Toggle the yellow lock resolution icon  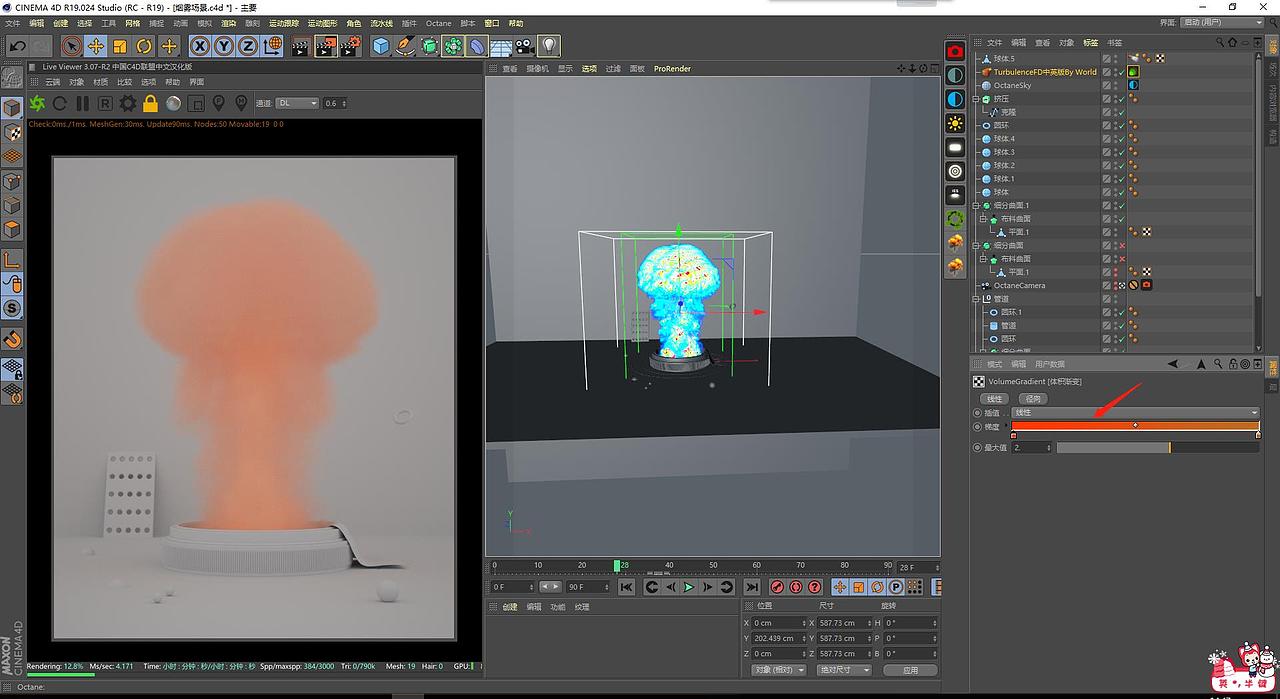coord(150,103)
